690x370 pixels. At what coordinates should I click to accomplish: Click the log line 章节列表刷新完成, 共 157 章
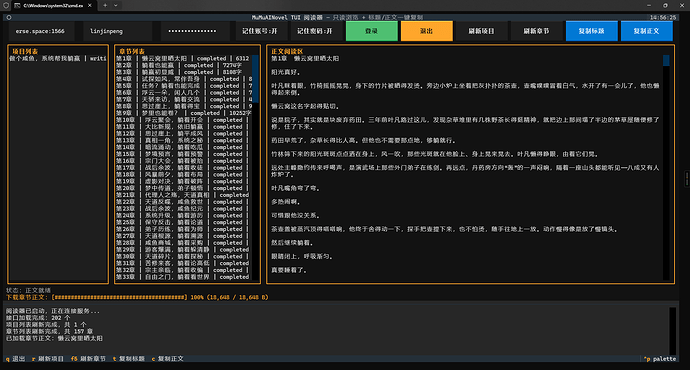[49, 331]
